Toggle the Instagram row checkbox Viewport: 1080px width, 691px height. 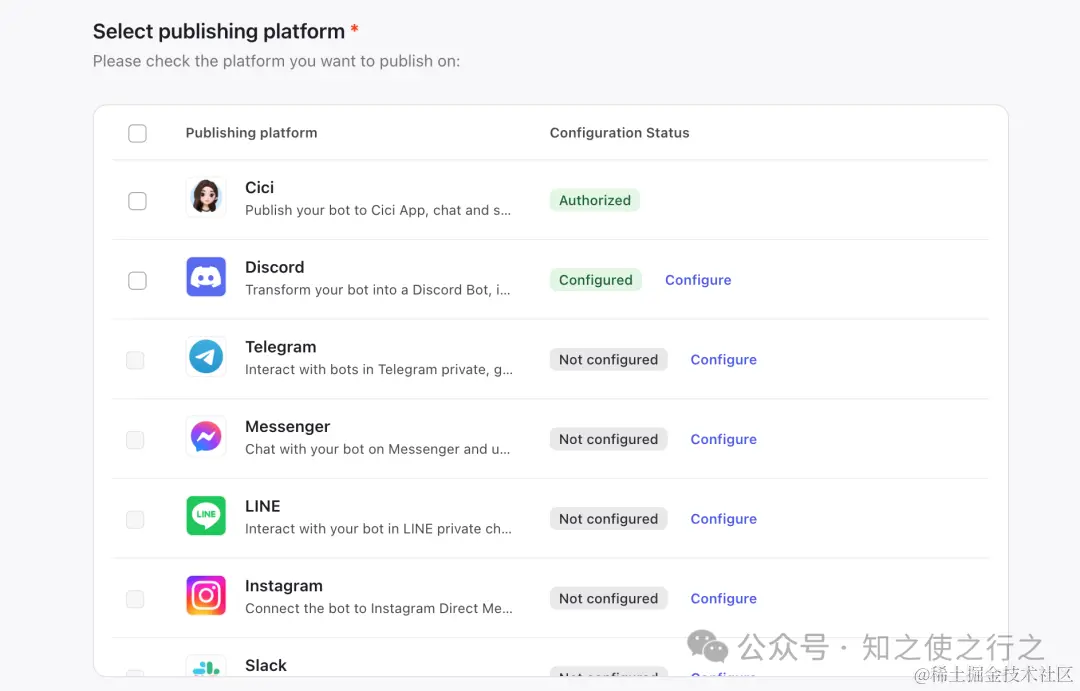click(x=135, y=599)
